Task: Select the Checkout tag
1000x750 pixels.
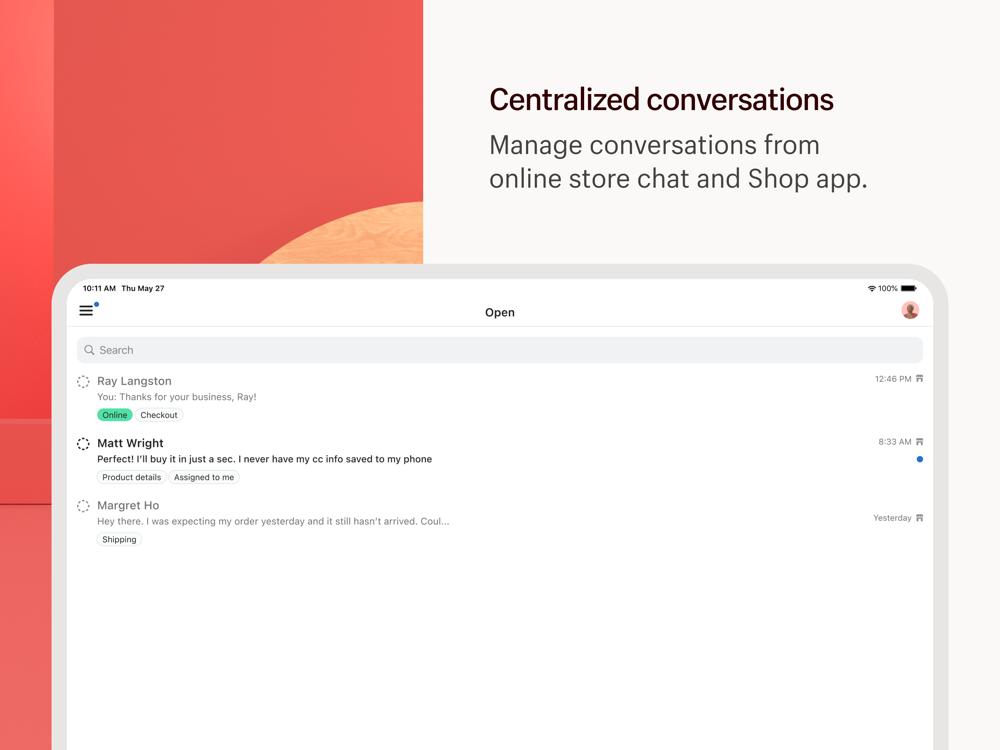Action: click(159, 415)
